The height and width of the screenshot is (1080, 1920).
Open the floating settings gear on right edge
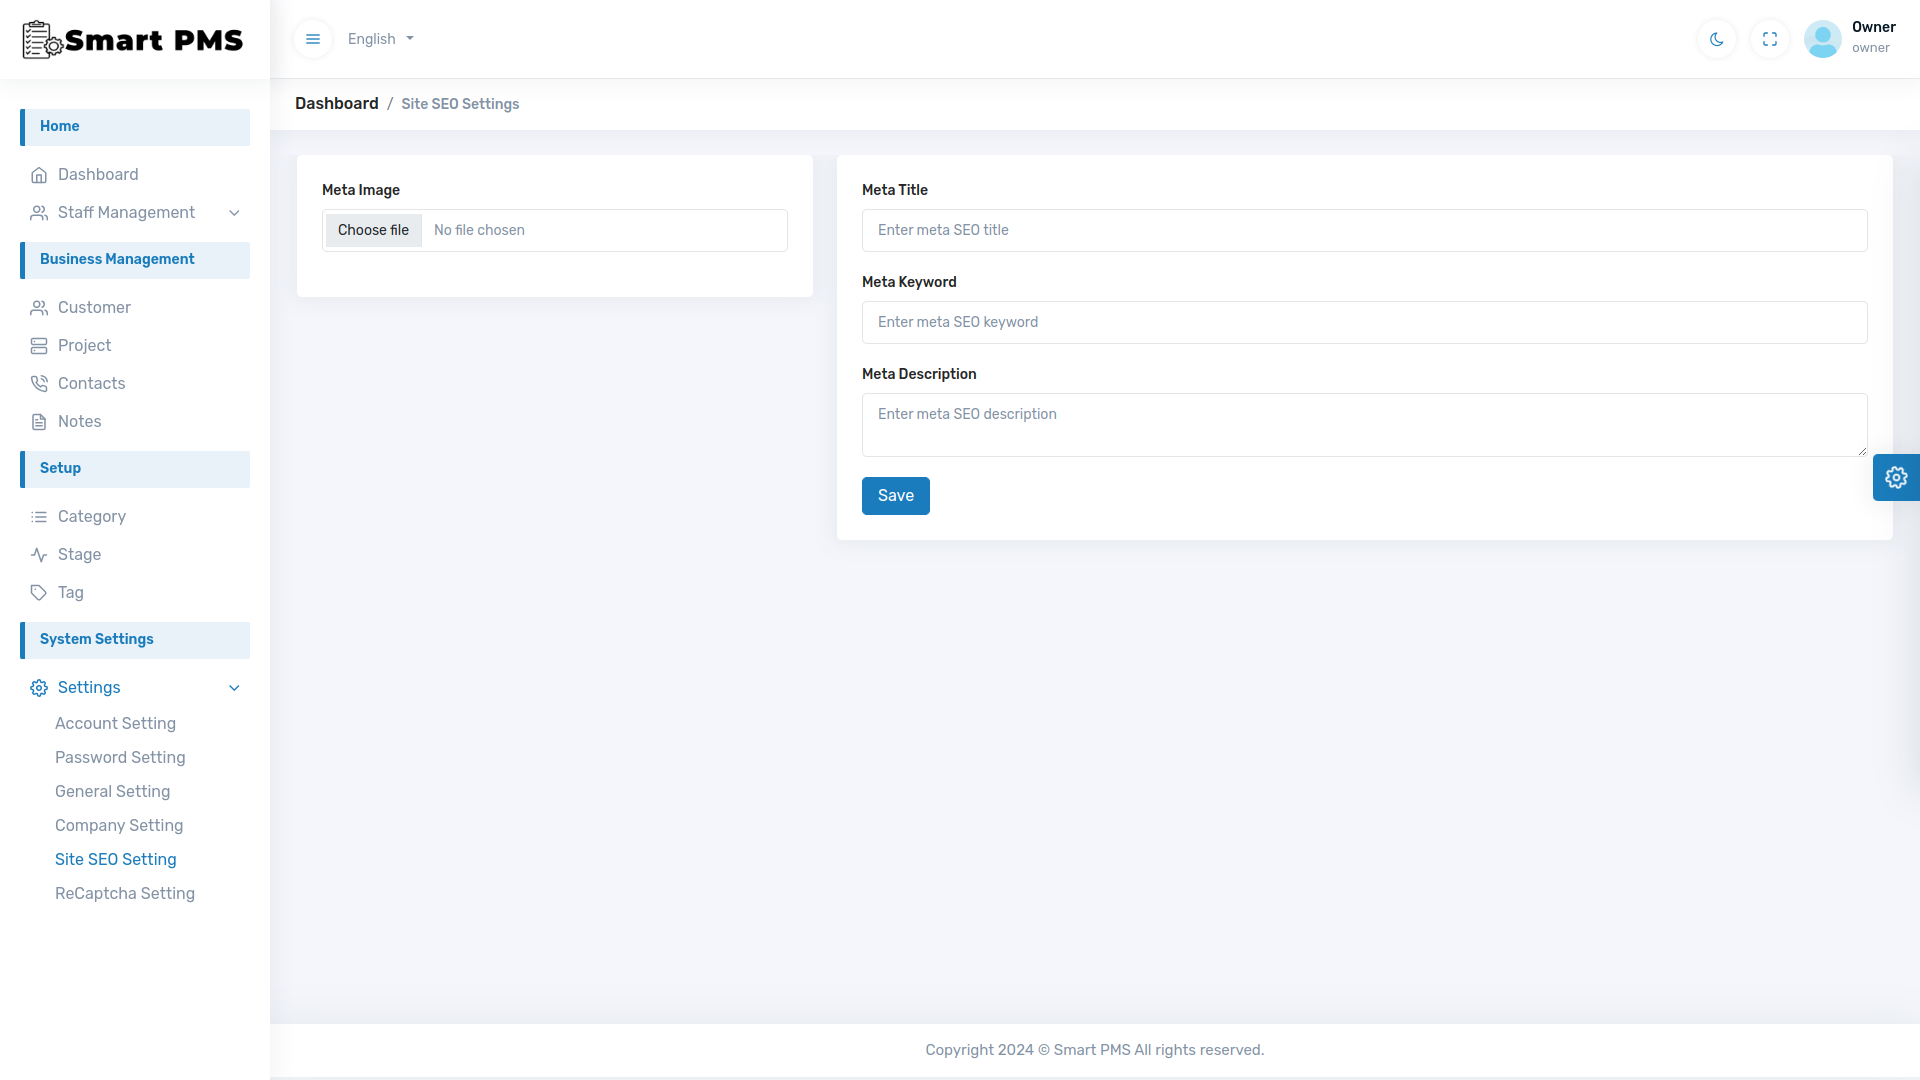coord(1897,477)
